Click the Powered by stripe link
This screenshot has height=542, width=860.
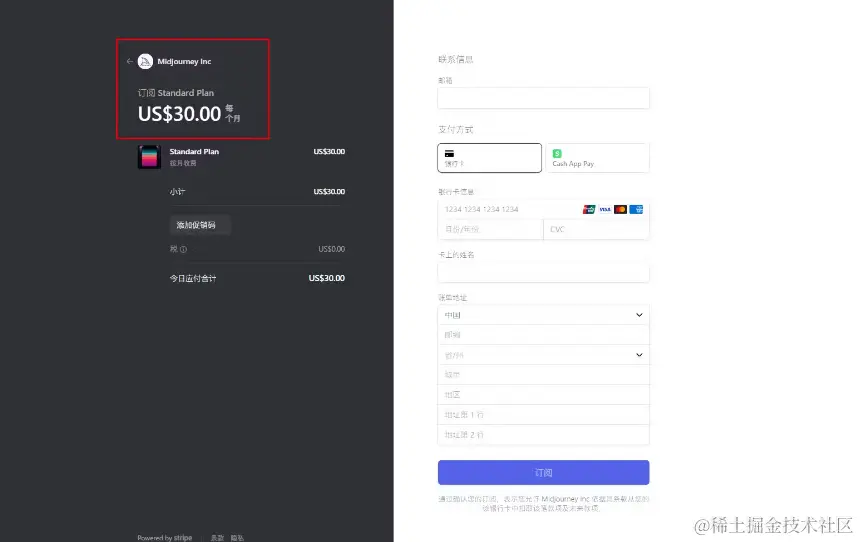[165, 538]
